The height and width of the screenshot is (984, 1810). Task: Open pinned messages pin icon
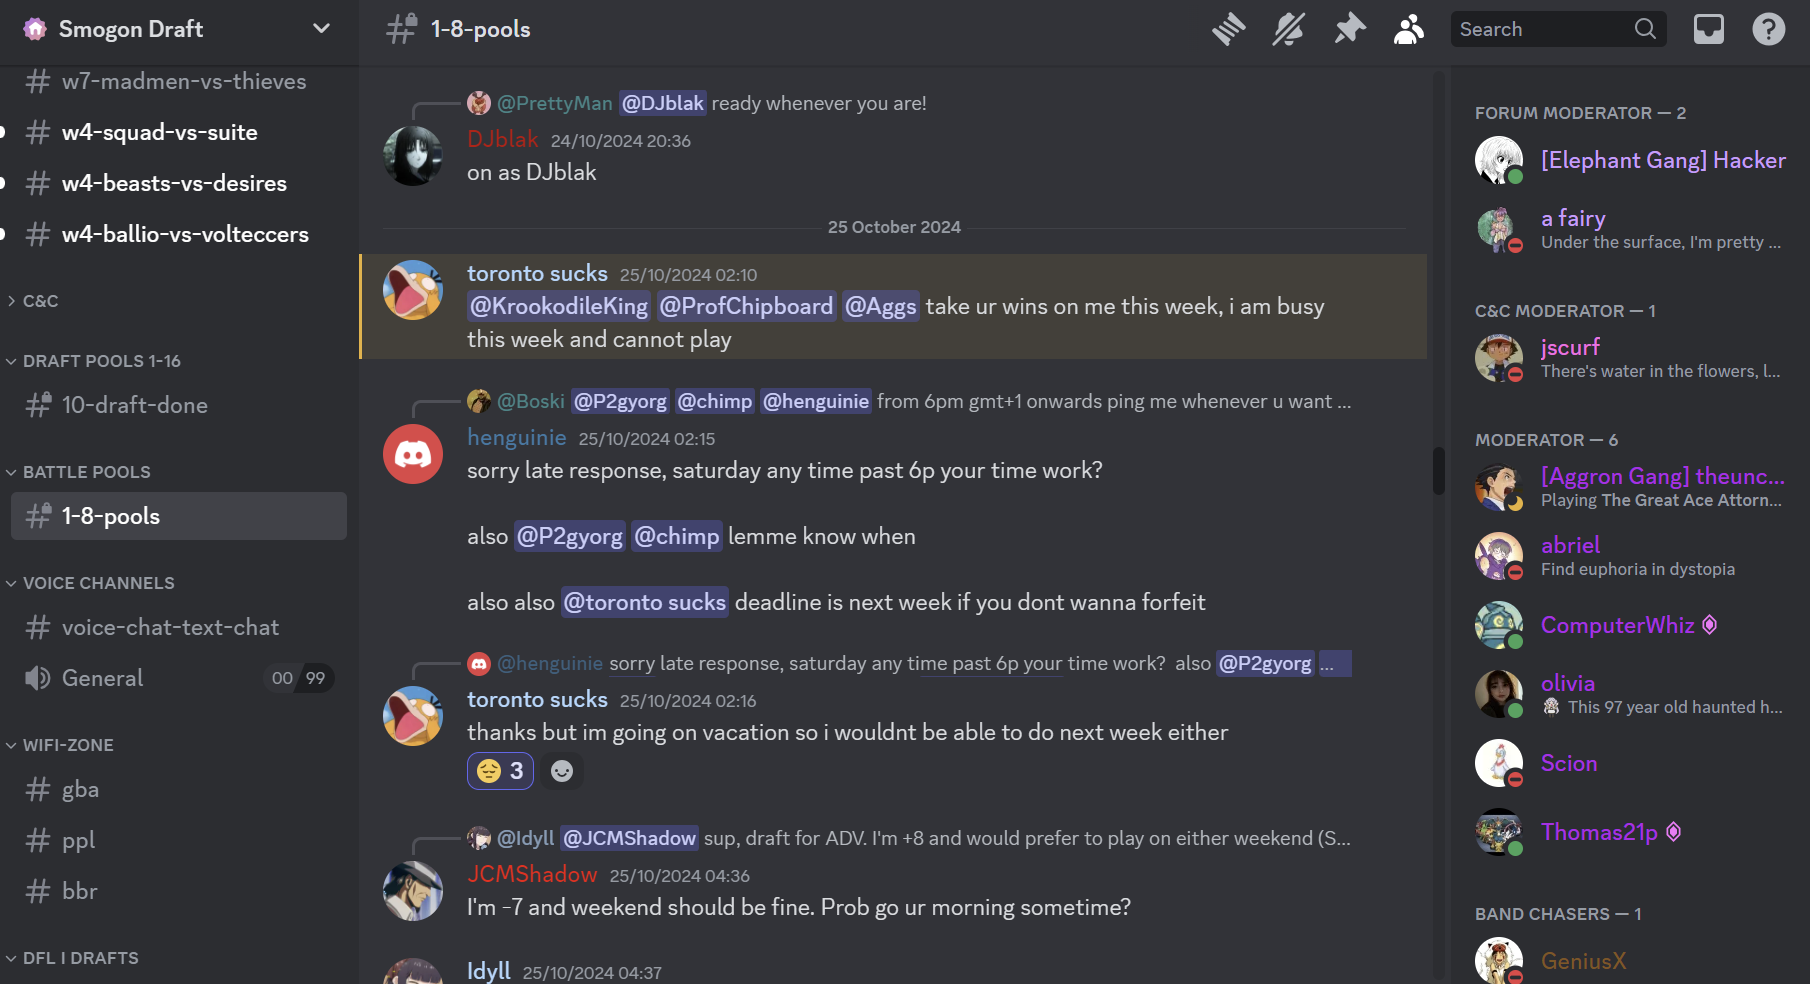coord(1350,30)
